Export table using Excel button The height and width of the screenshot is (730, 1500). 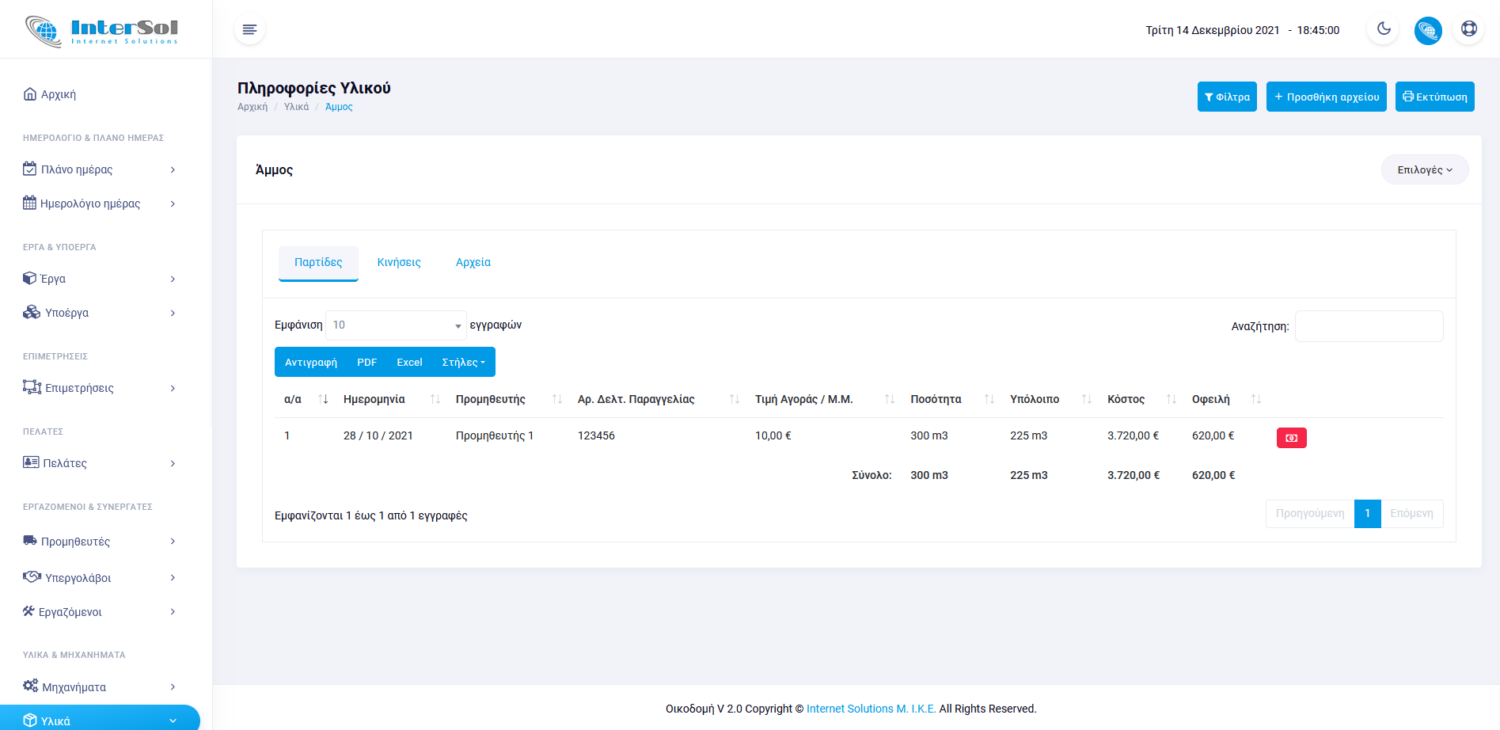coord(409,362)
